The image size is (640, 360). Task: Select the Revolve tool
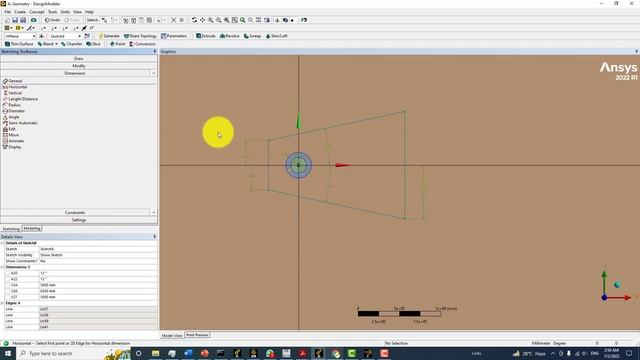coord(230,36)
